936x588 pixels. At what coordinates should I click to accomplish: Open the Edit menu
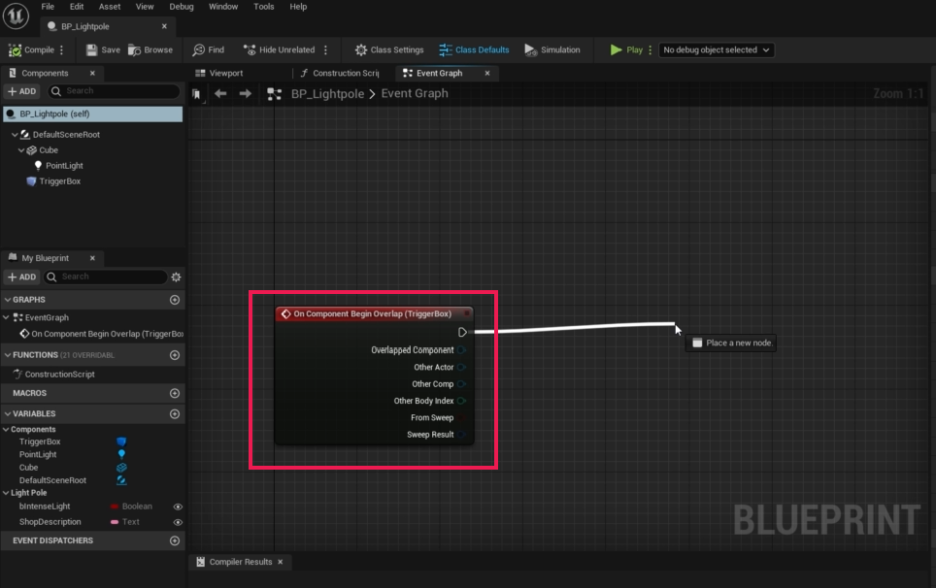[76, 7]
